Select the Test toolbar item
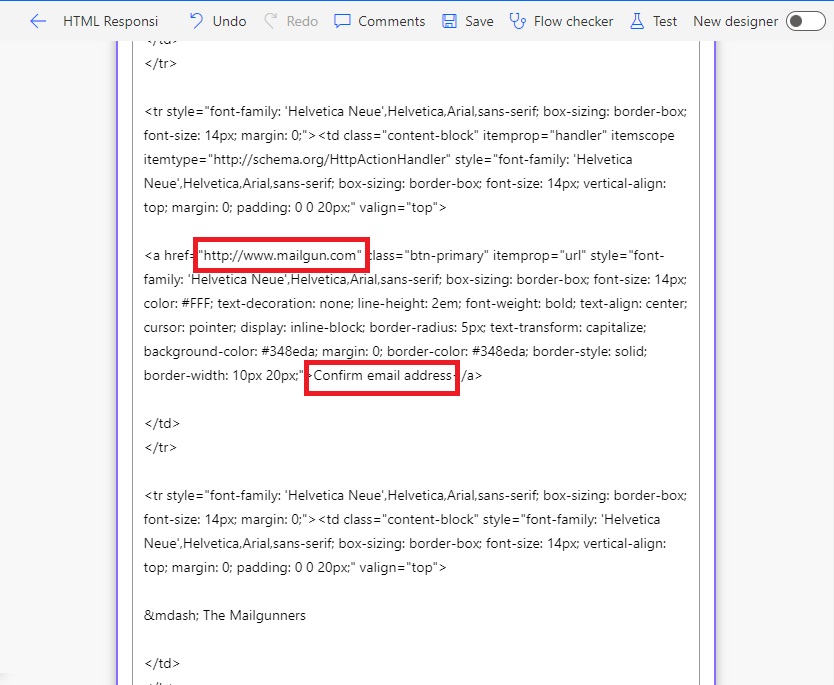The height and width of the screenshot is (685, 834). pyautogui.click(x=653, y=20)
